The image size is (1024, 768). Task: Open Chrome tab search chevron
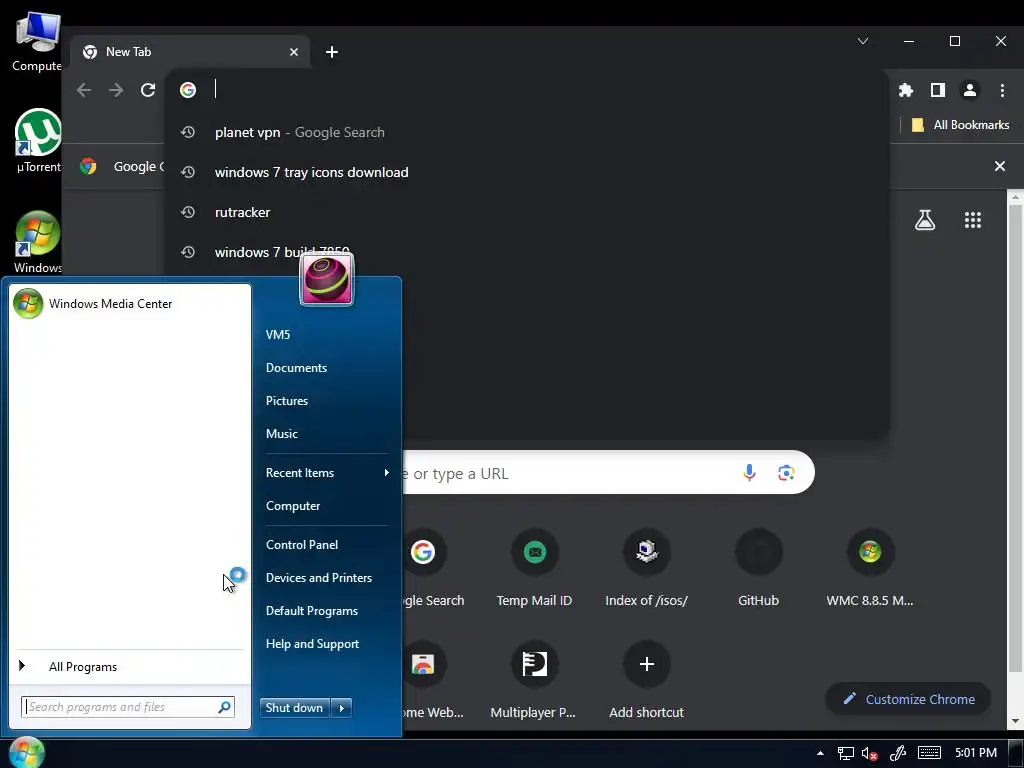pyautogui.click(x=863, y=41)
